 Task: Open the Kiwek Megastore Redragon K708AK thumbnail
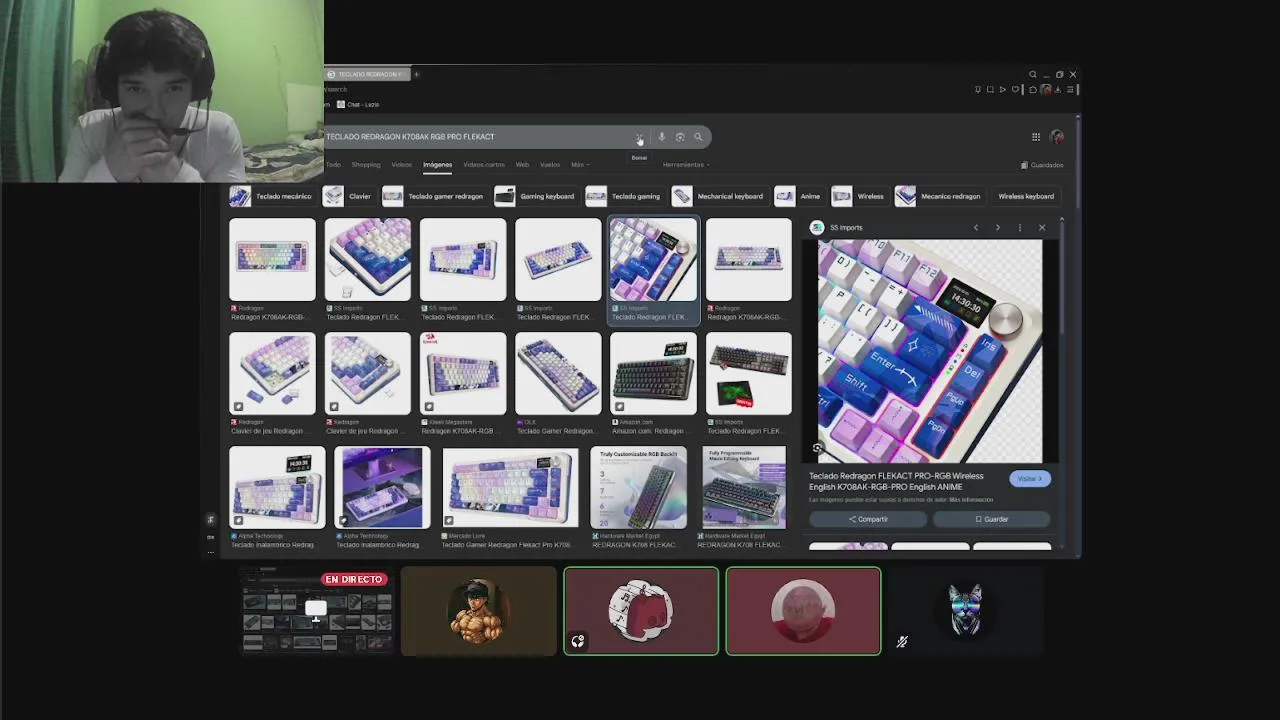(463, 373)
